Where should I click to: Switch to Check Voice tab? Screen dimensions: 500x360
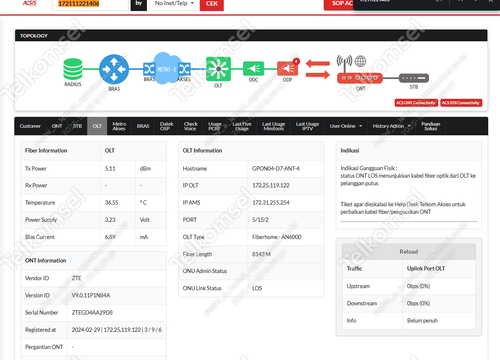190,126
